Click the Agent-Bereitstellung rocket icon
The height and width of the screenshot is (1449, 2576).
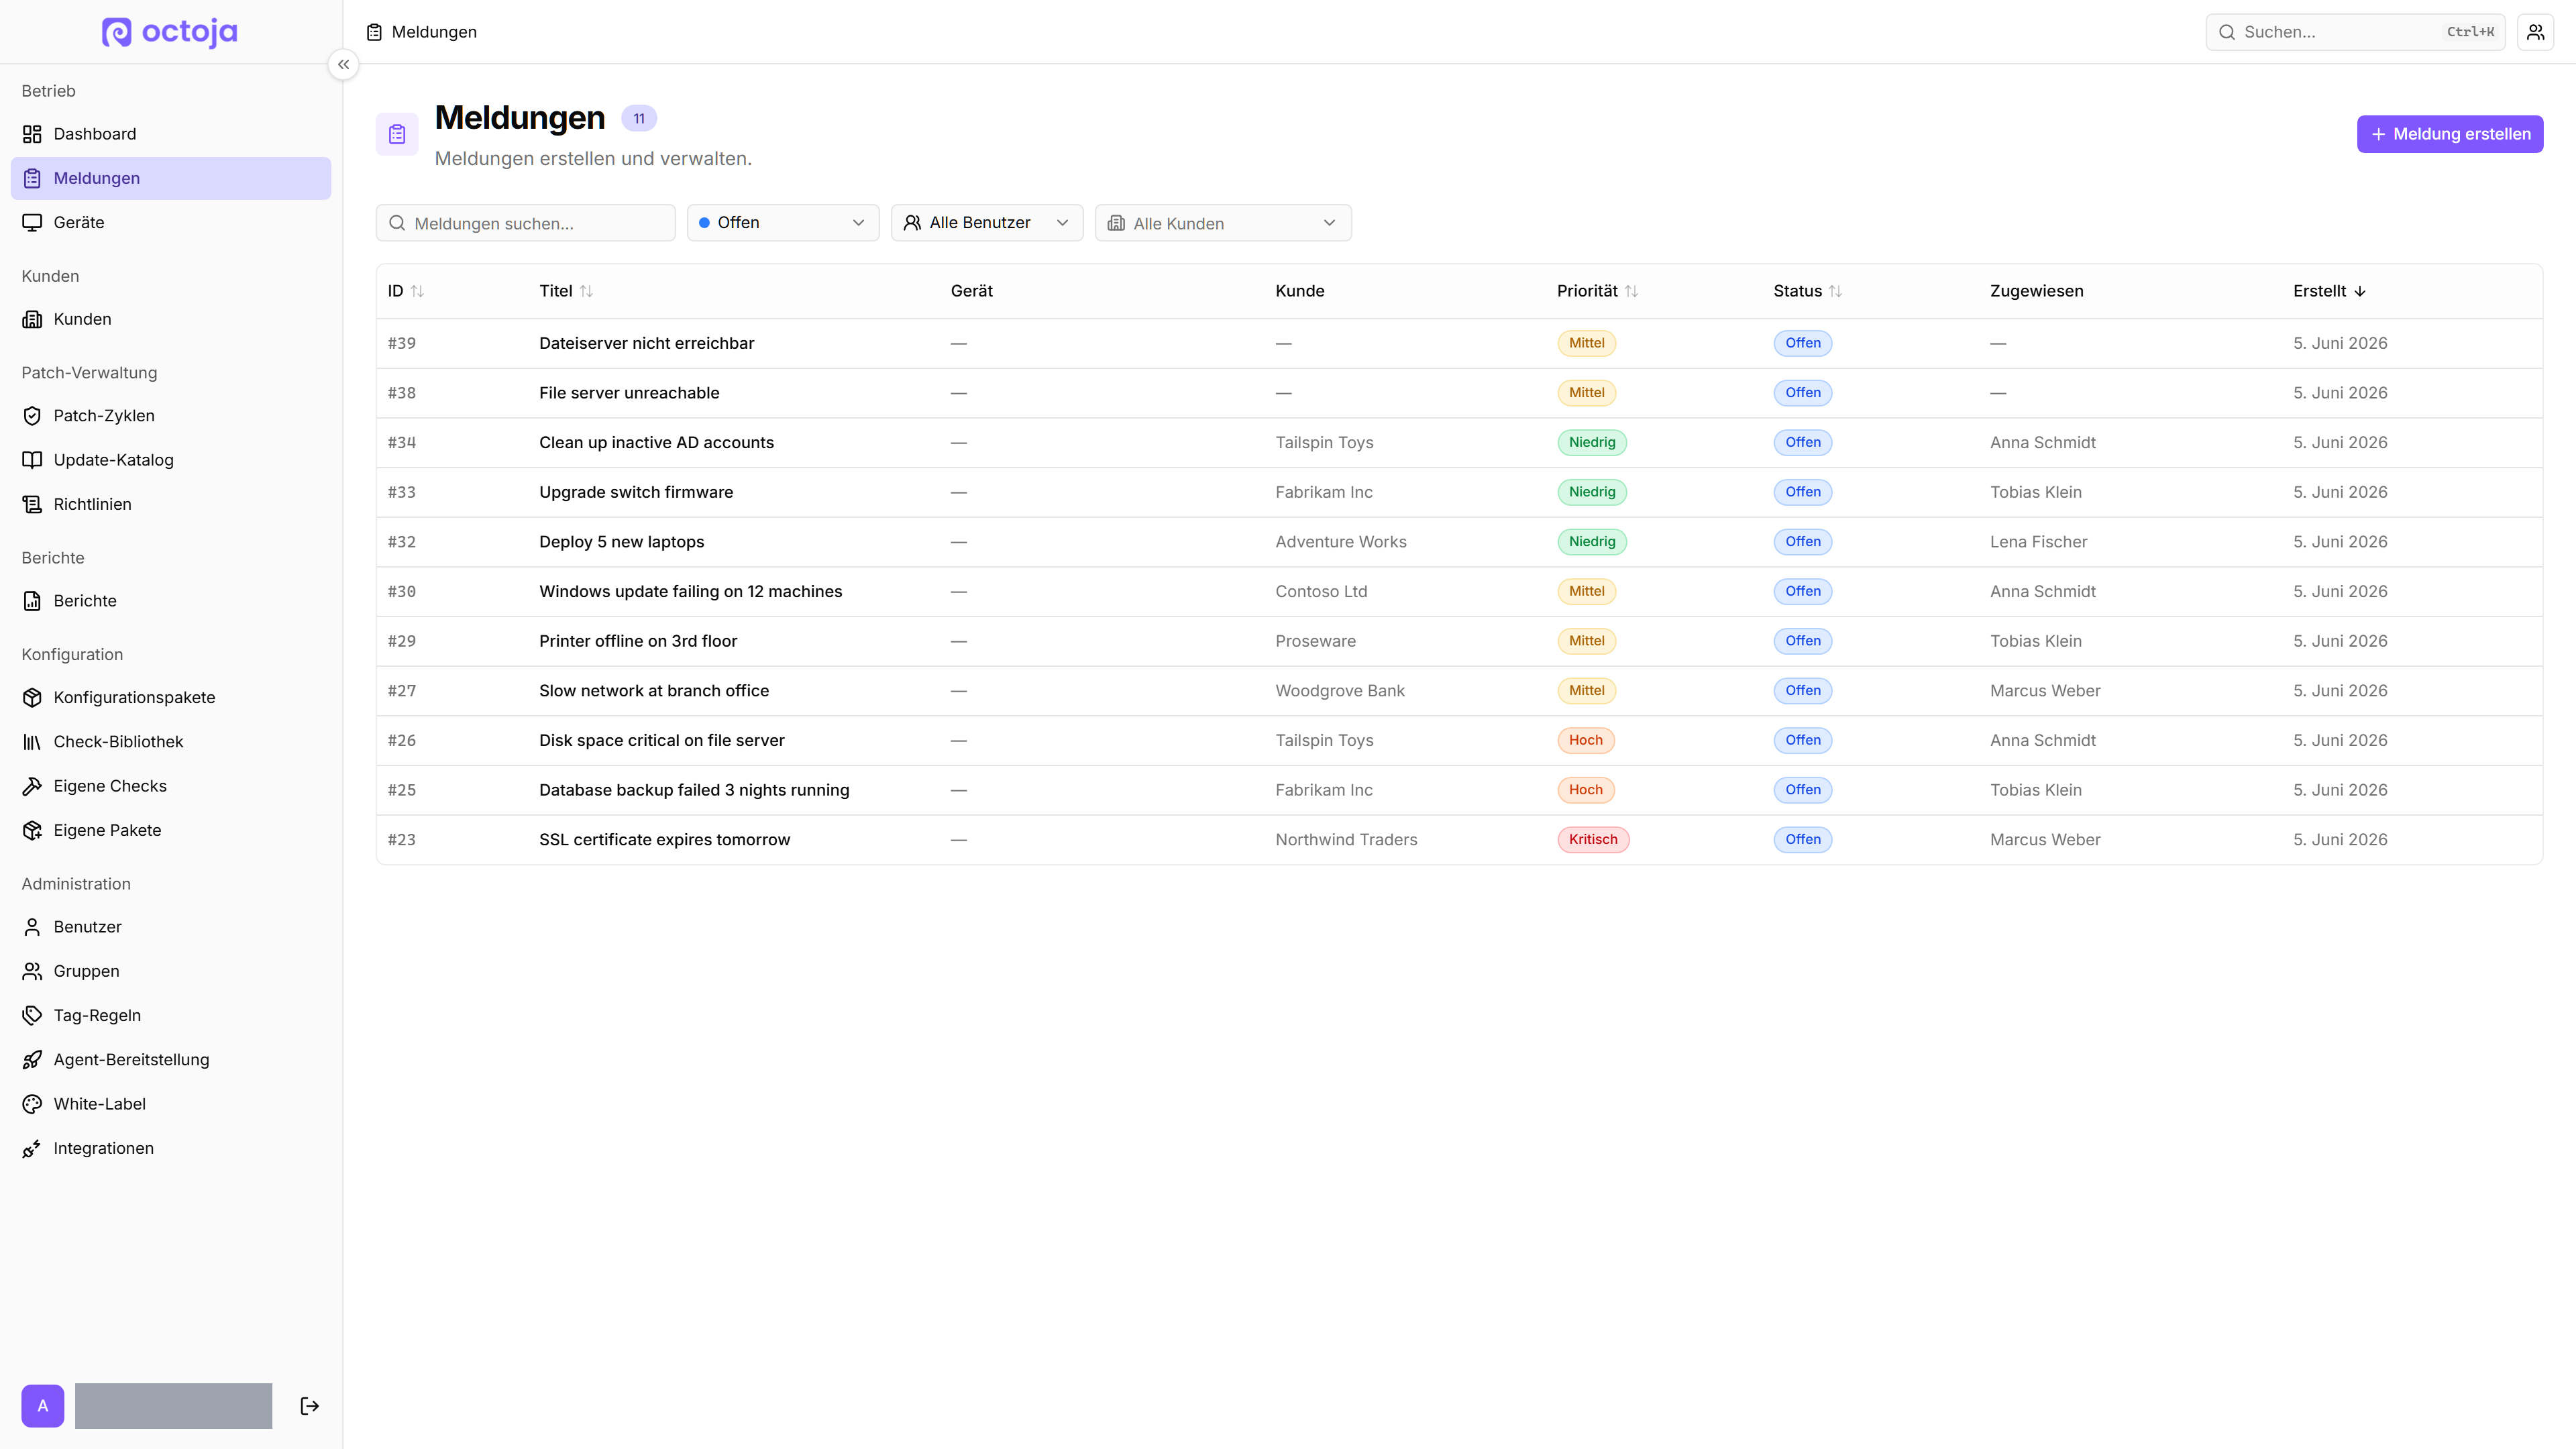pos(32,1060)
